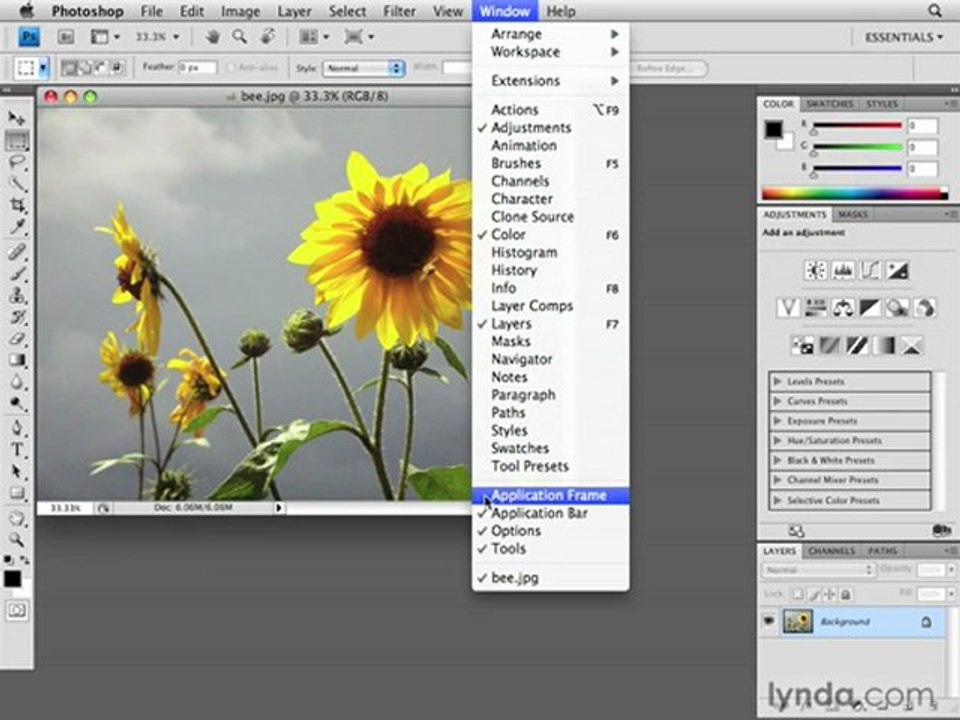Screen dimensions: 960x720
Task: Add a Gradient Map adjustment
Action: pyautogui.click(x=883, y=346)
